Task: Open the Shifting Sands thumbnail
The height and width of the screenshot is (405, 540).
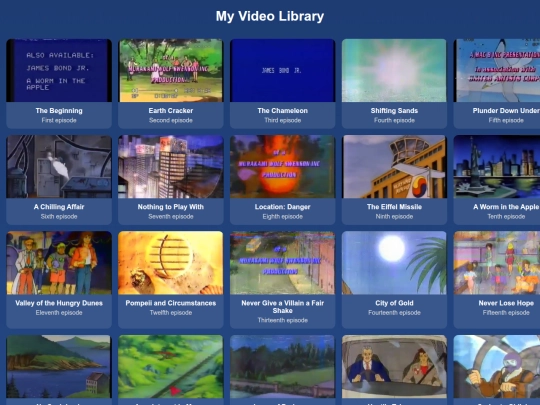Action: pos(394,70)
